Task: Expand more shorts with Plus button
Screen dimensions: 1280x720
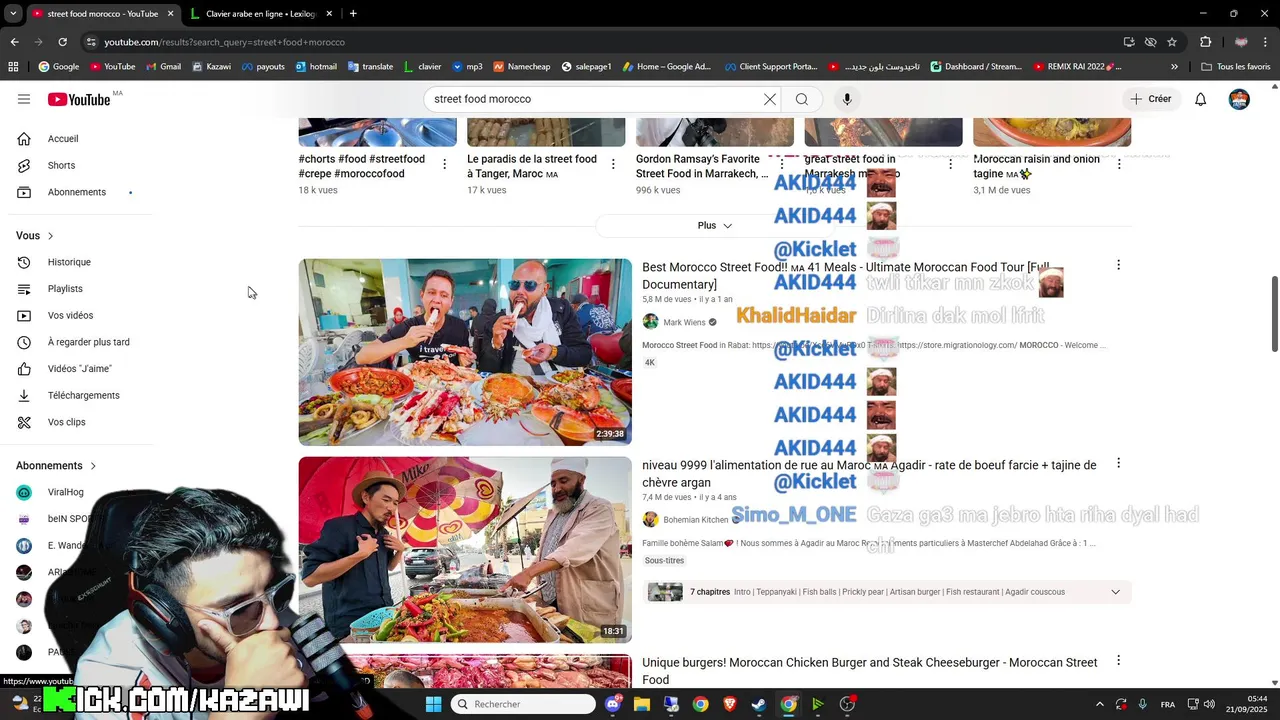Action: point(715,225)
